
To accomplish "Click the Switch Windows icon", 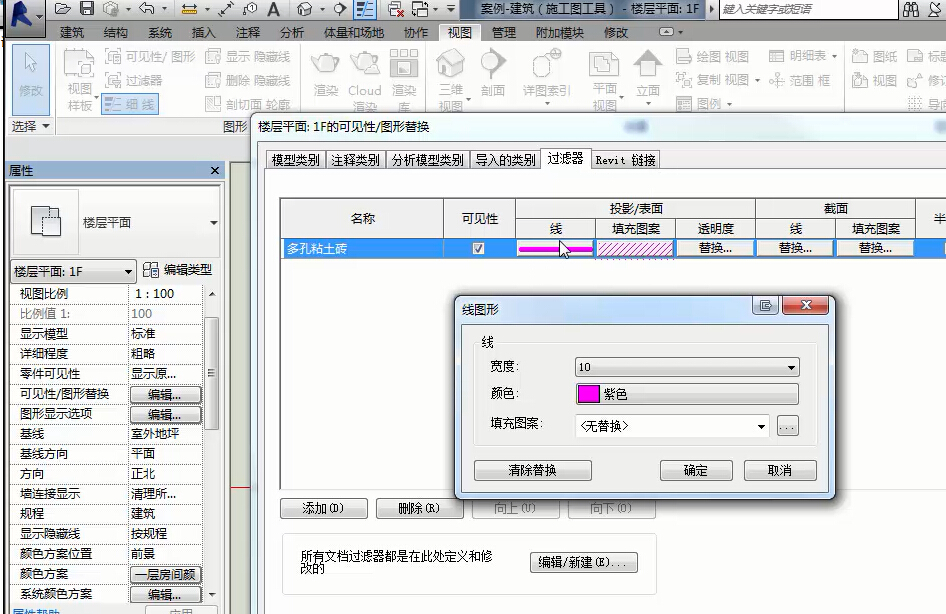I will (420, 9).
